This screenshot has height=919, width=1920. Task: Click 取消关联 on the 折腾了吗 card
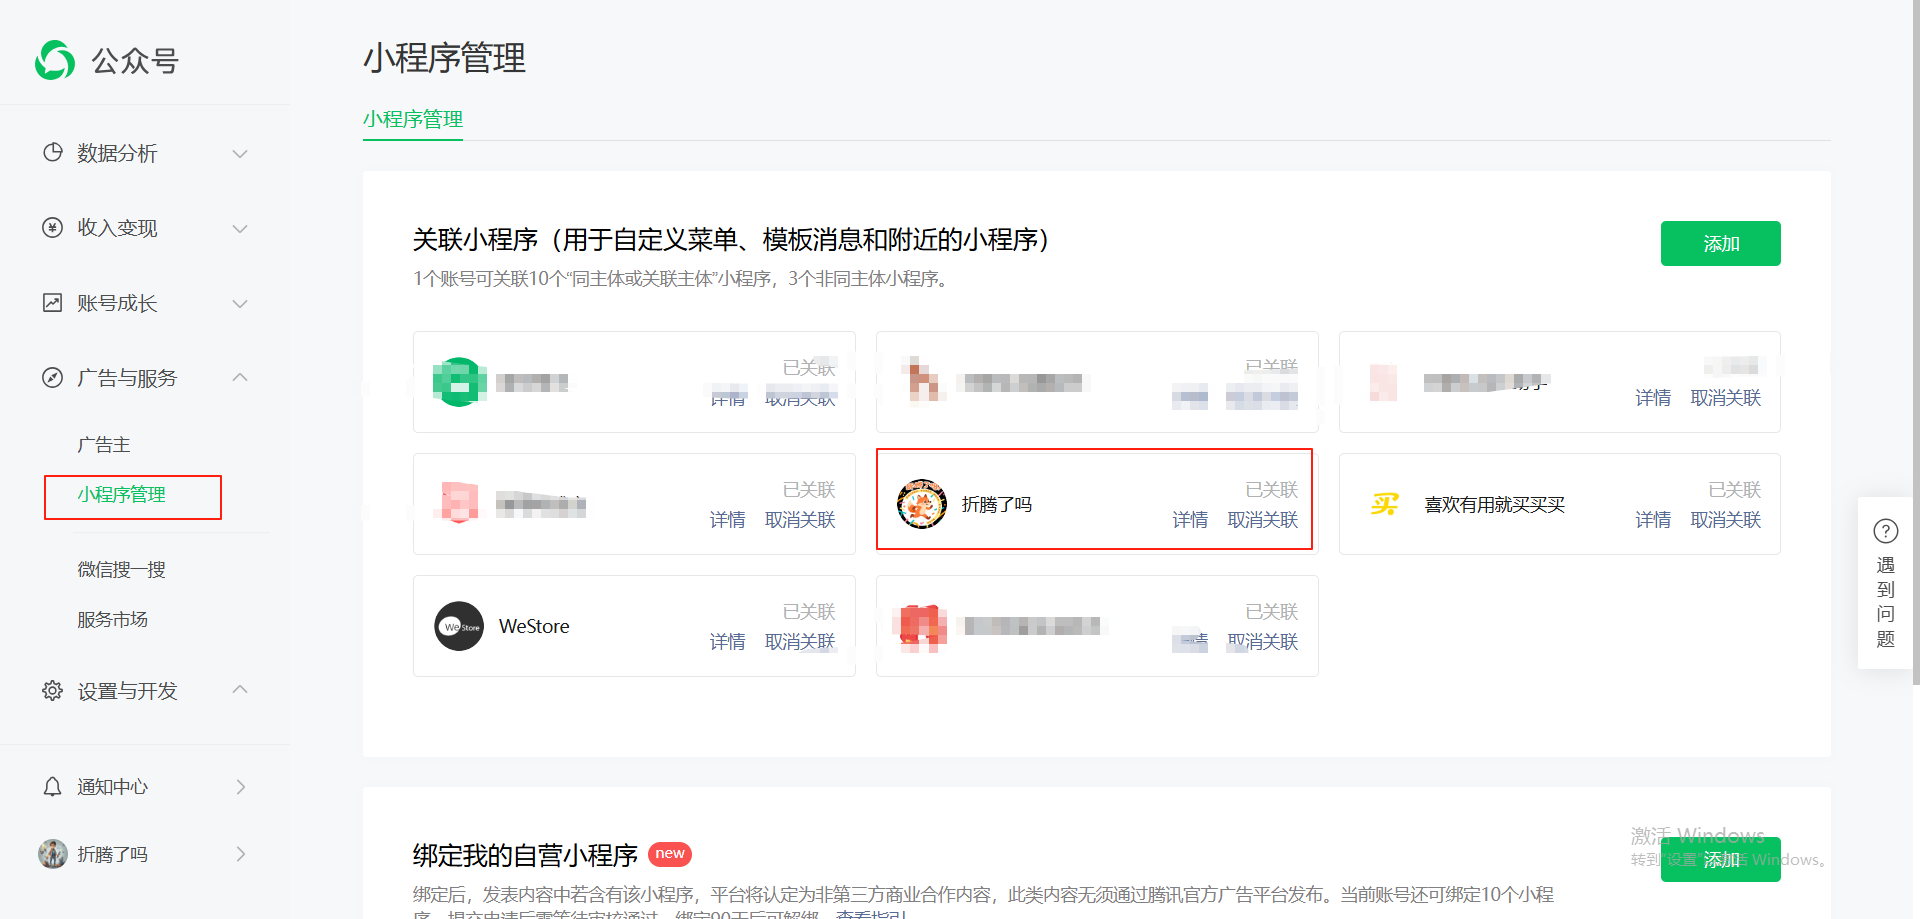1263,519
